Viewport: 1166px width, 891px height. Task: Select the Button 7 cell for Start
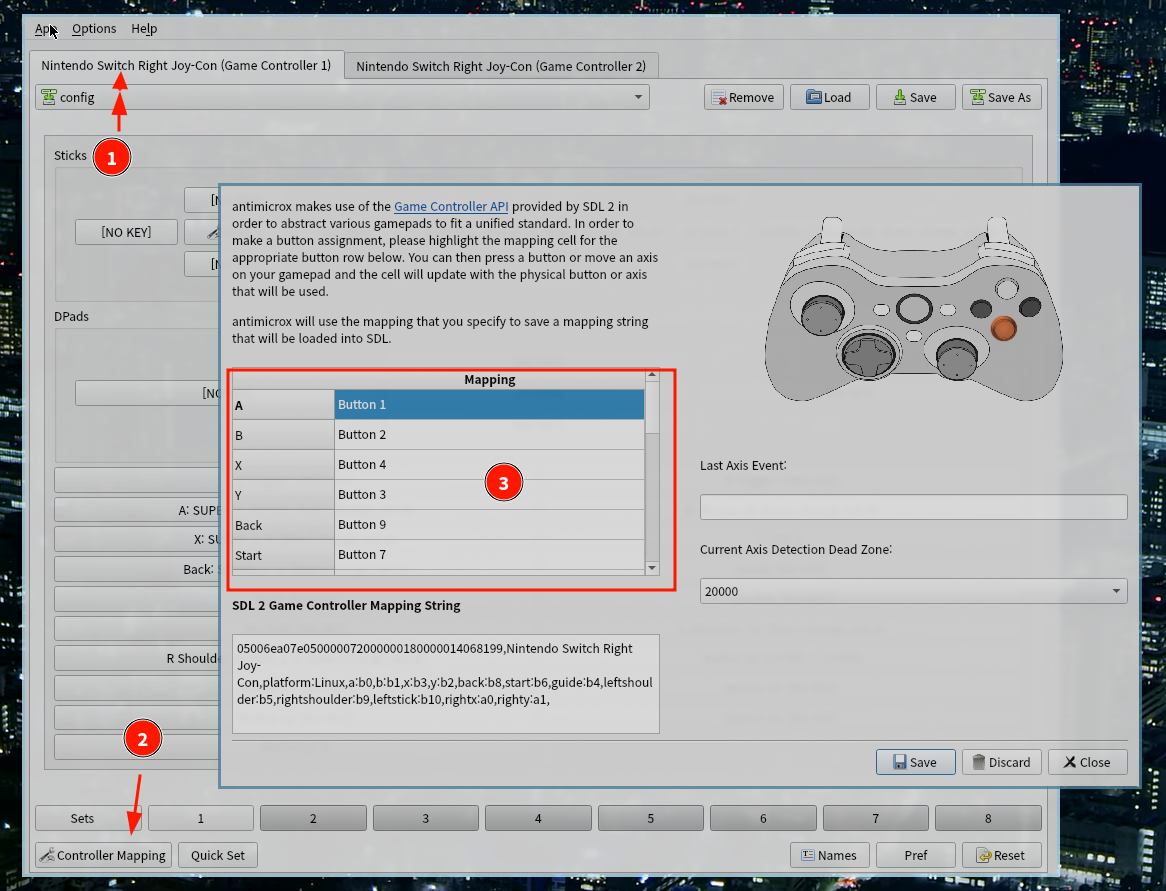click(x=489, y=555)
